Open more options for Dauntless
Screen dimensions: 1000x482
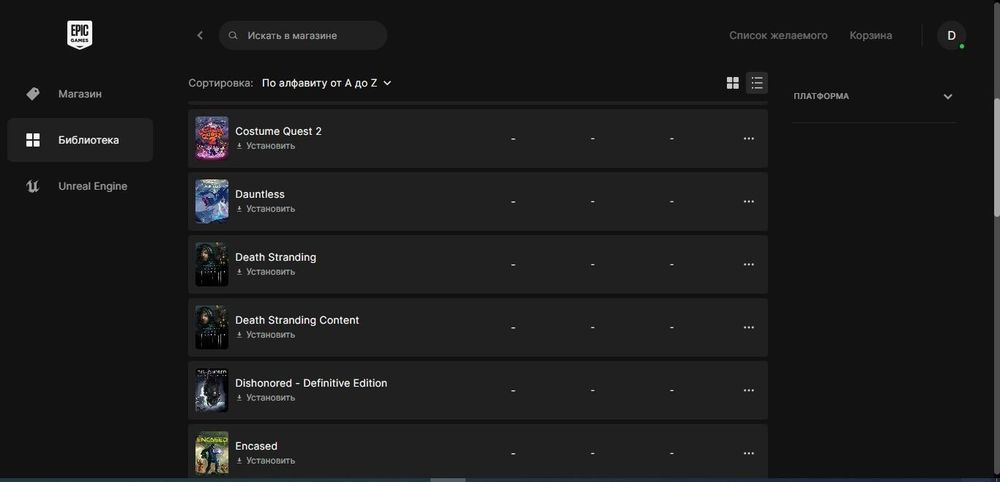tap(749, 201)
